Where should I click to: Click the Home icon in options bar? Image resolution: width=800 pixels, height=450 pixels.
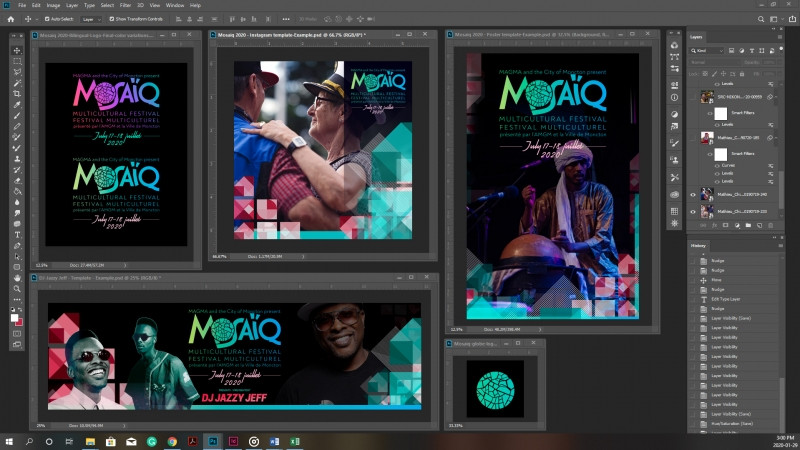[11, 19]
